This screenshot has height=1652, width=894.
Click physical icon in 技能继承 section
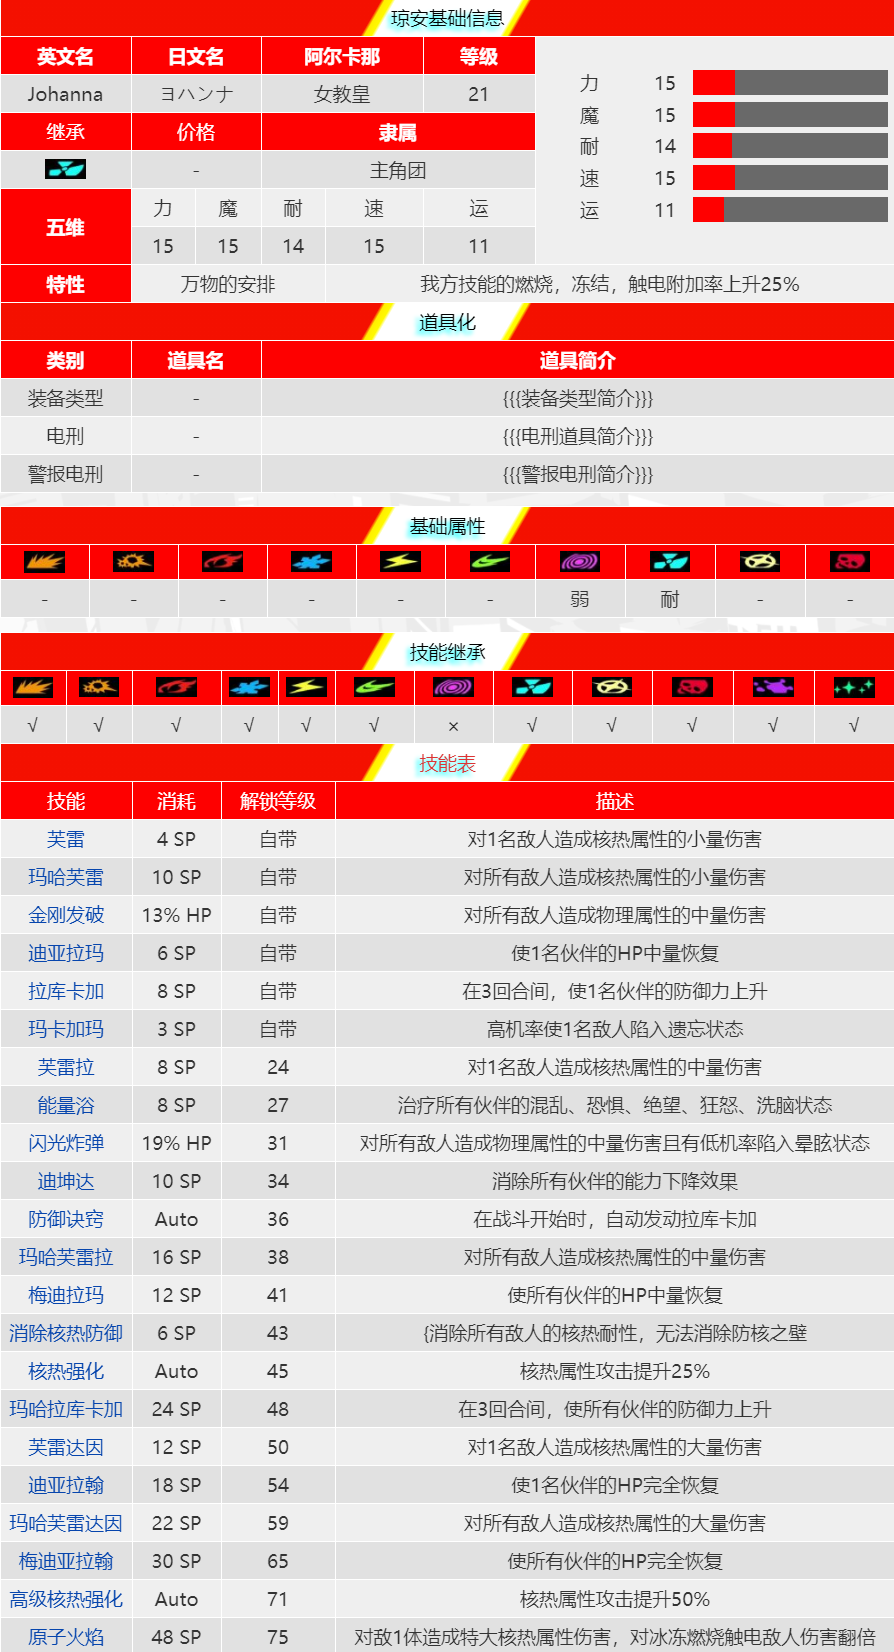click(x=33, y=687)
